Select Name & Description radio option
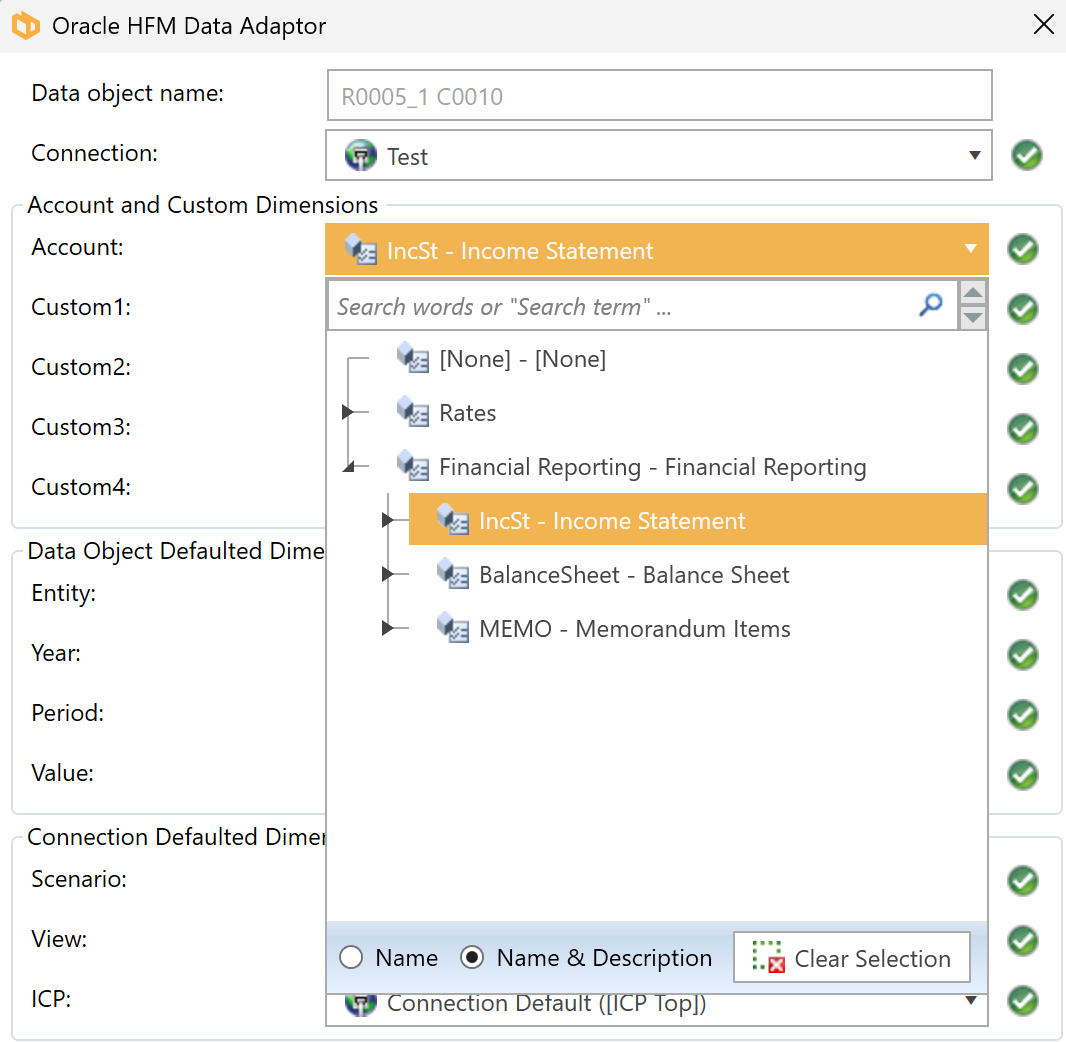This screenshot has height=1042, width=1066. pos(472,958)
